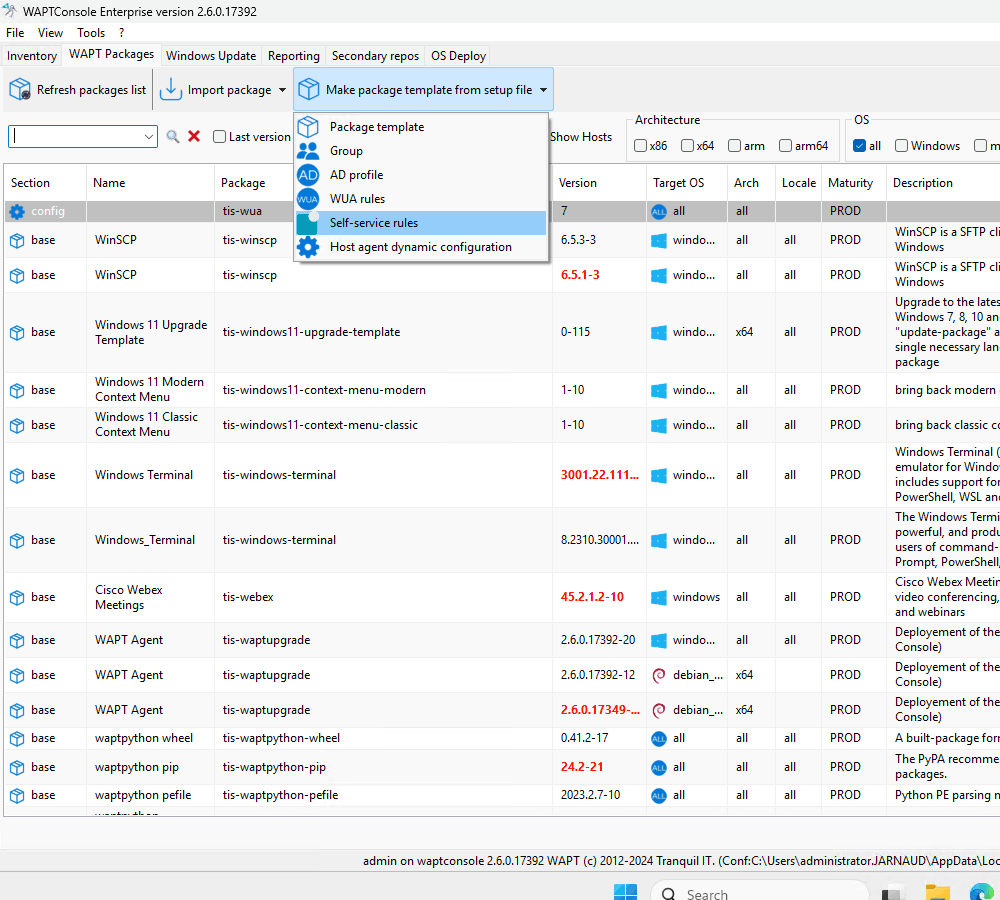Select red version 45.2.1.2-10 cell
The image size is (1000, 900).
tap(599, 598)
